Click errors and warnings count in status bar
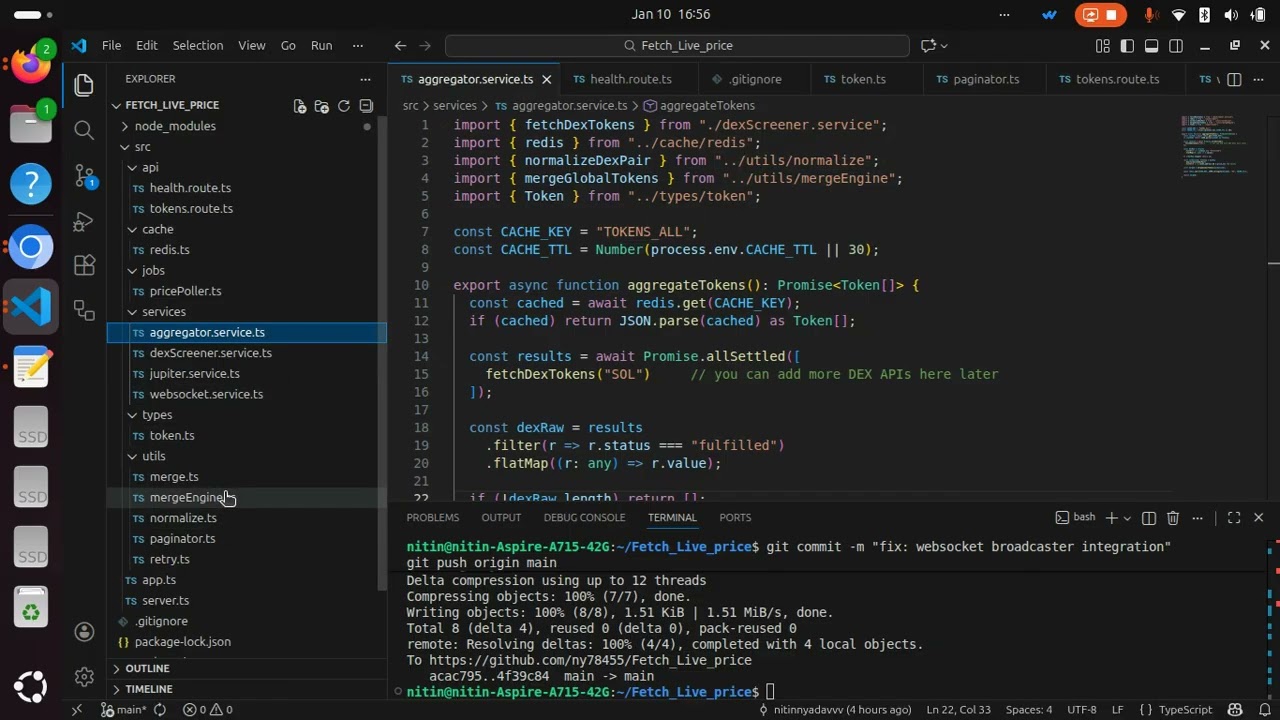The height and width of the screenshot is (720, 1280). 208,709
